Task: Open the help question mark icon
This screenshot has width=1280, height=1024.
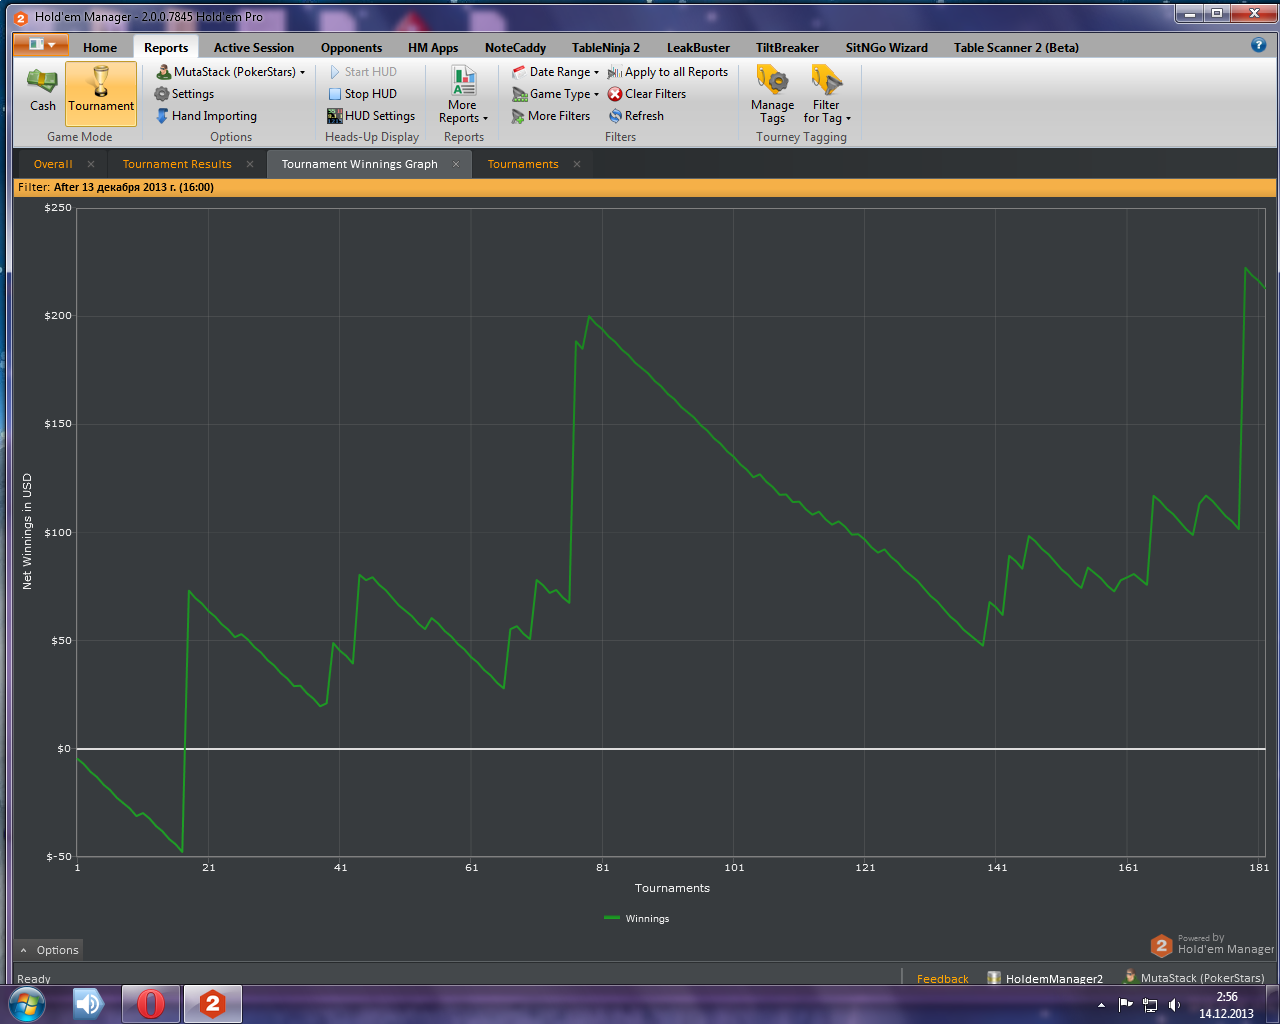Action: pos(1259,45)
